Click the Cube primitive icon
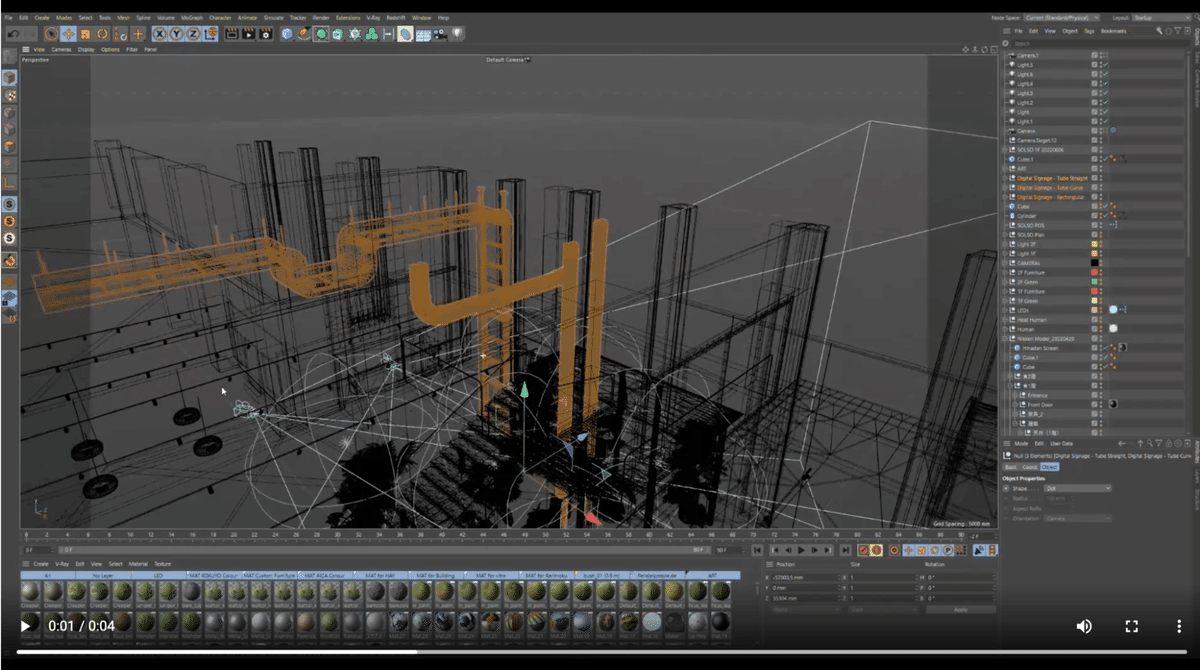This screenshot has width=1200, height=670. (287, 34)
